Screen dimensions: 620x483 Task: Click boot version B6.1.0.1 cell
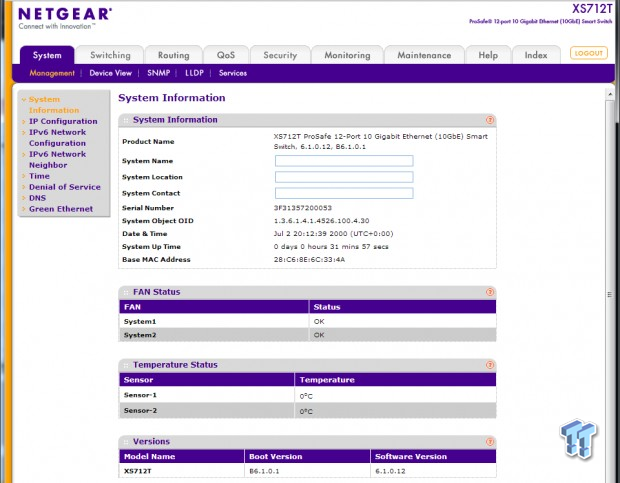pyautogui.click(x=307, y=471)
